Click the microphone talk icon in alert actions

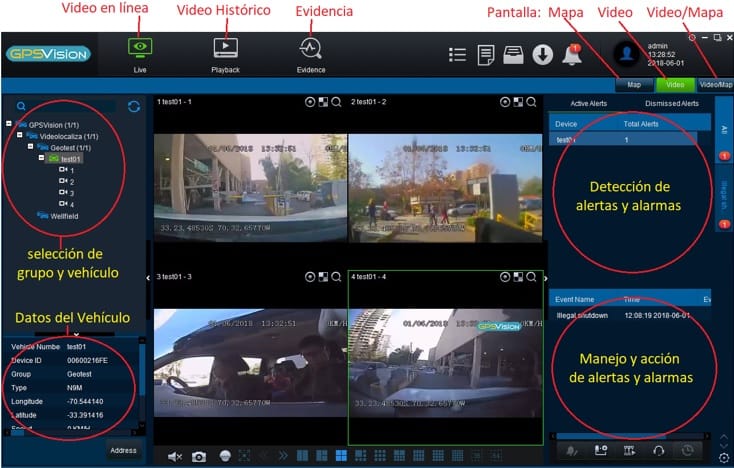pyautogui.click(x=572, y=451)
